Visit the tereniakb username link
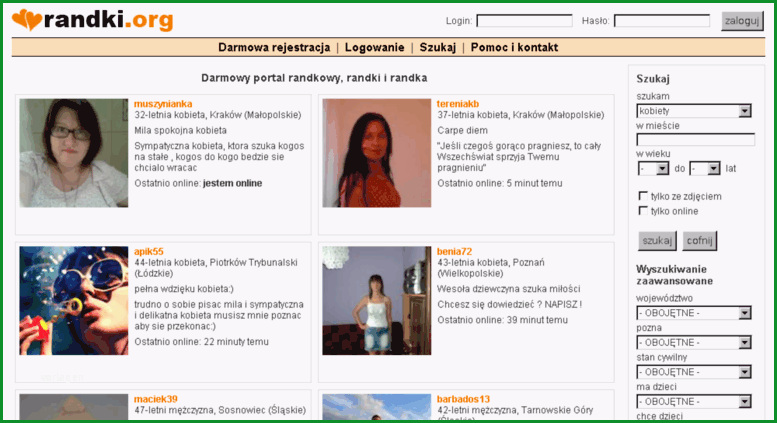 click(458, 104)
